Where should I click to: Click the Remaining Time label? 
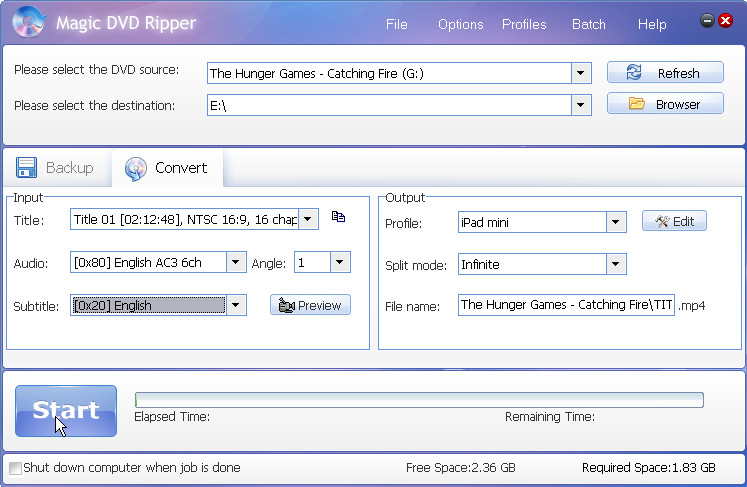coord(550,417)
